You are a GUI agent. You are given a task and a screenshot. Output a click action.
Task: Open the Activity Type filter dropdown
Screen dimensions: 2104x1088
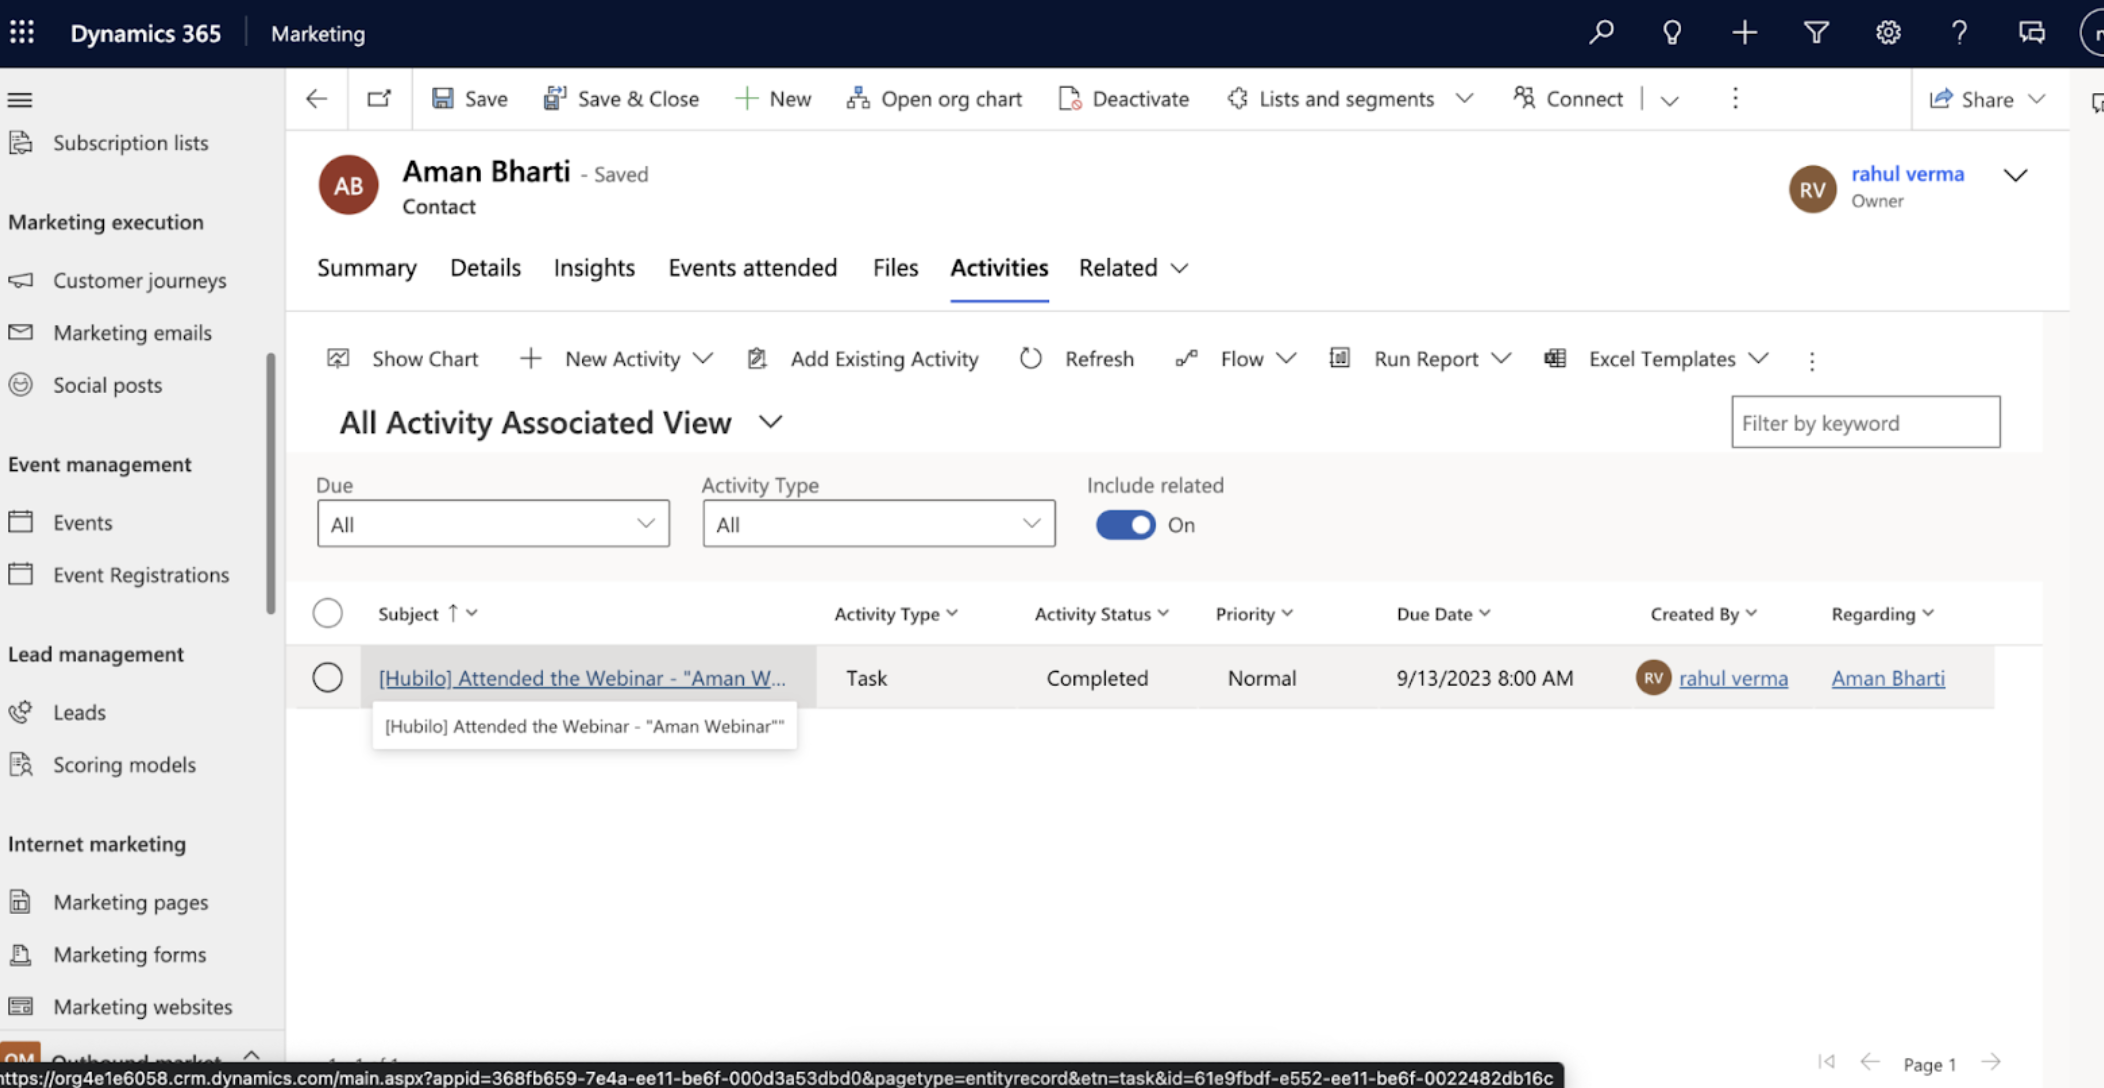(879, 524)
